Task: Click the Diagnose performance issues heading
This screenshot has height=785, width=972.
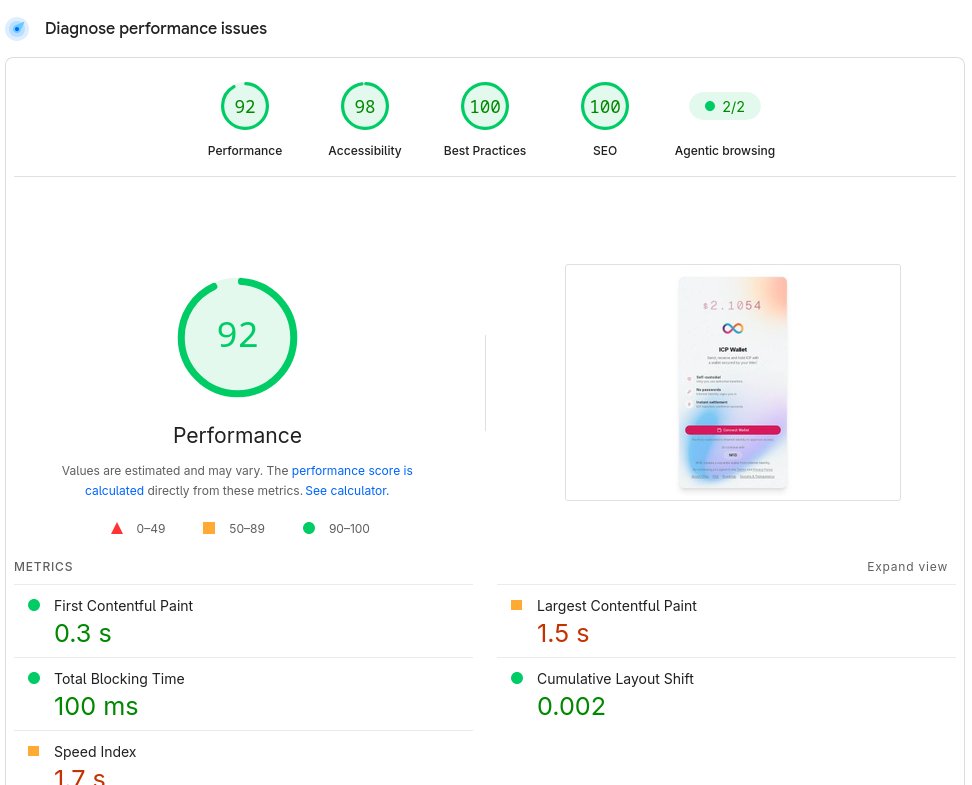Action: click(x=156, y=29)
